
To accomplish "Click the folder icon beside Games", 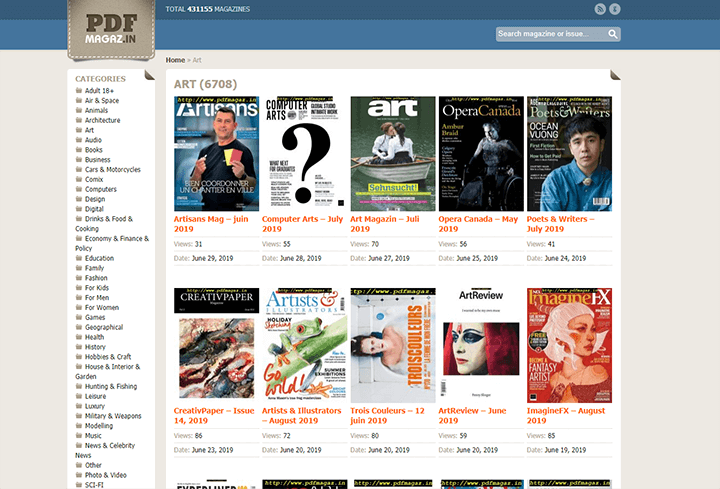I will click(79, 317).
